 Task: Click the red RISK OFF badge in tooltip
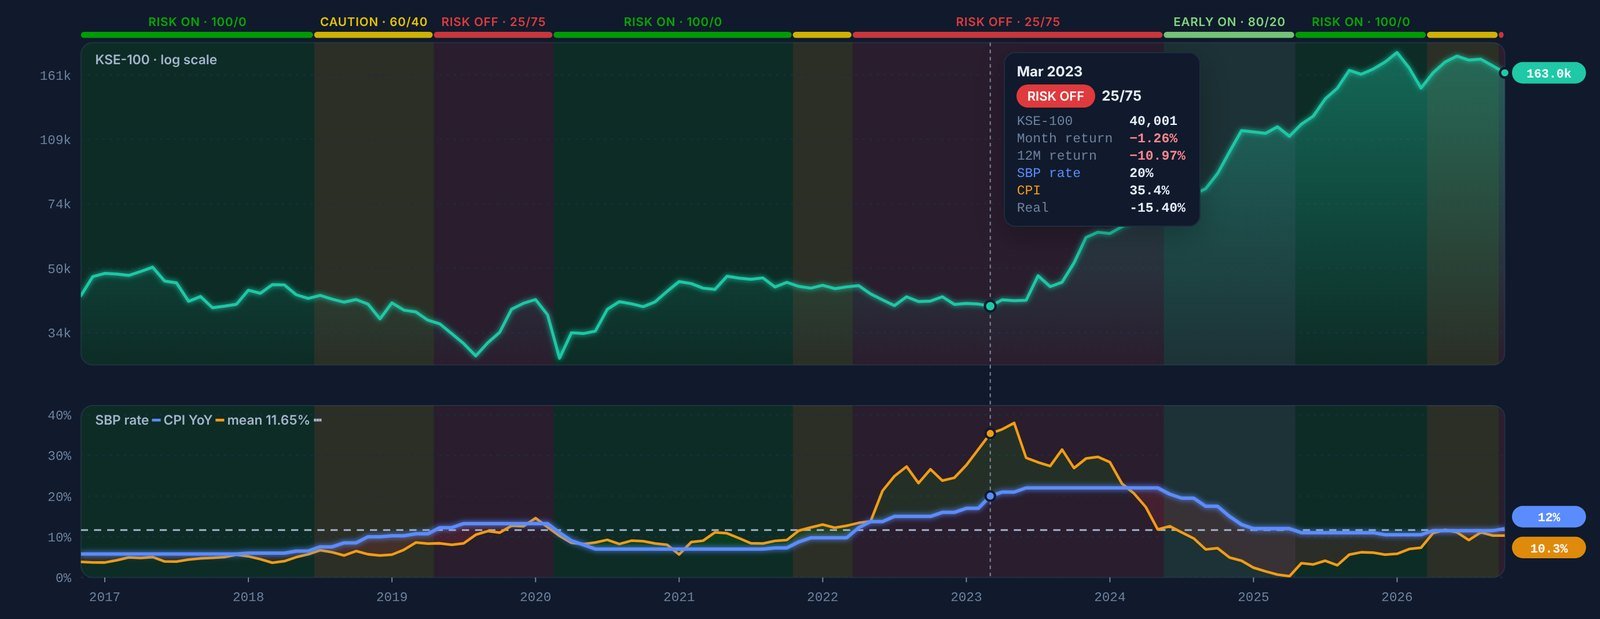pyautogui.click(x=1055, y=96)
